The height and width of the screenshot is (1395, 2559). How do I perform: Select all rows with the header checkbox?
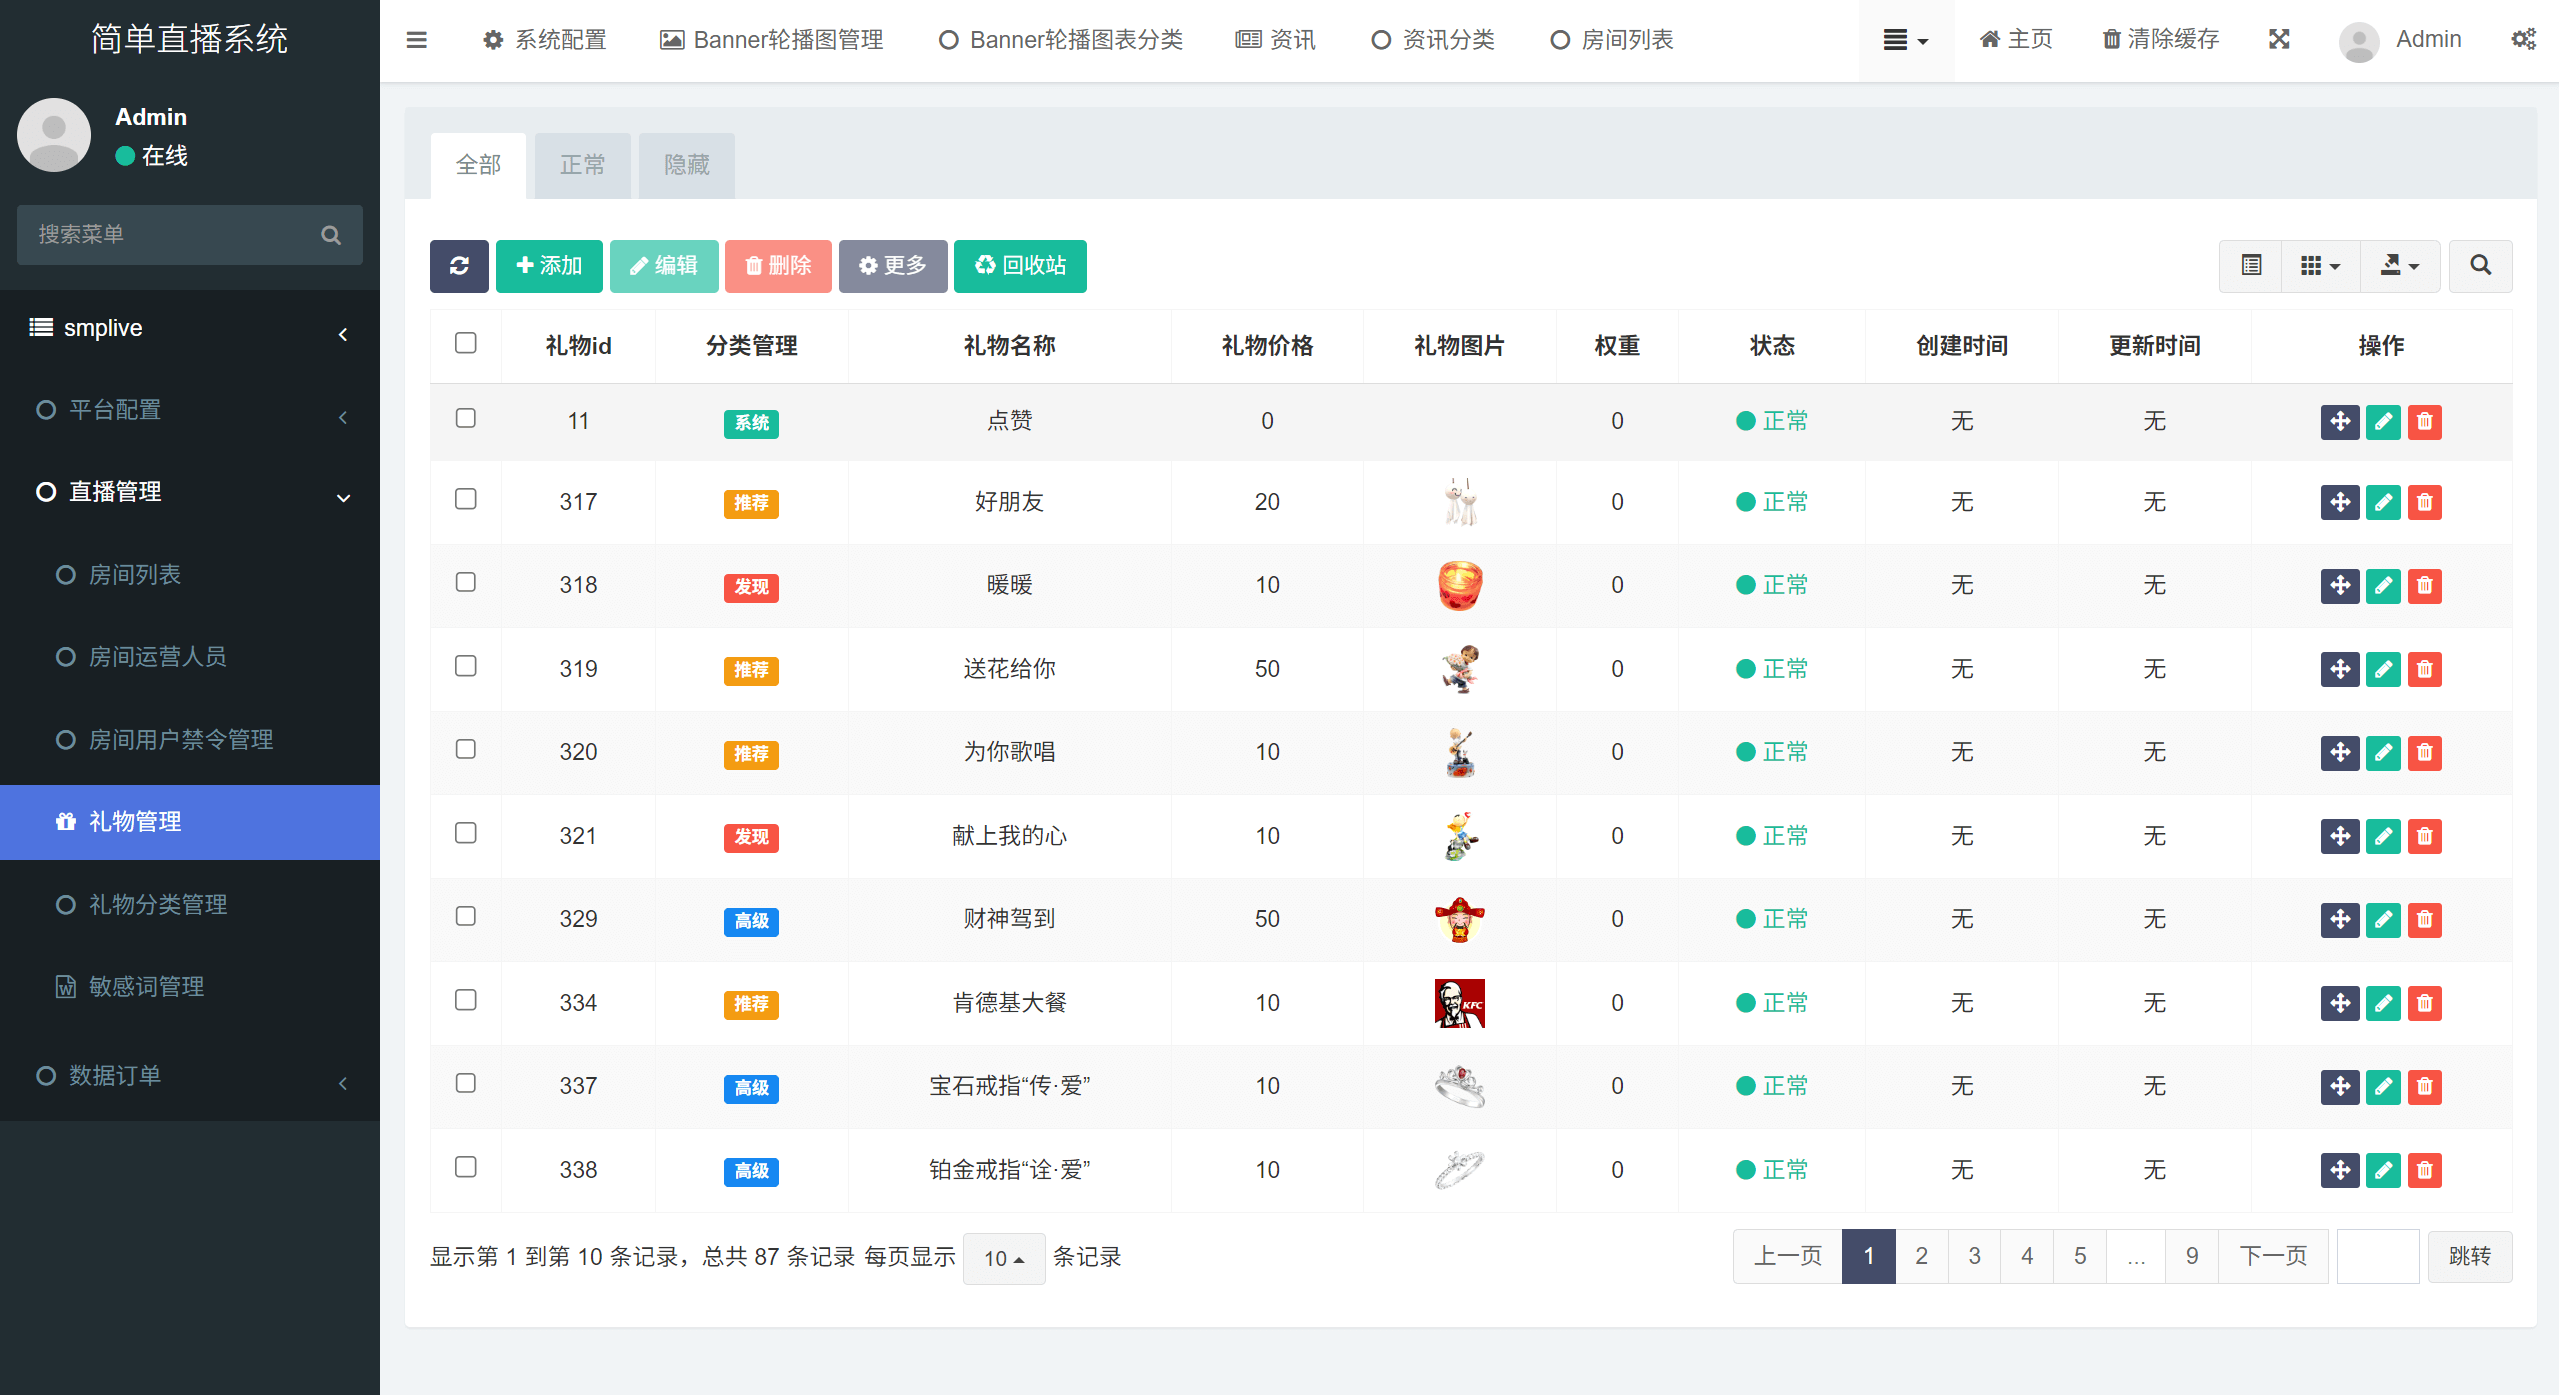coord(465,343)
